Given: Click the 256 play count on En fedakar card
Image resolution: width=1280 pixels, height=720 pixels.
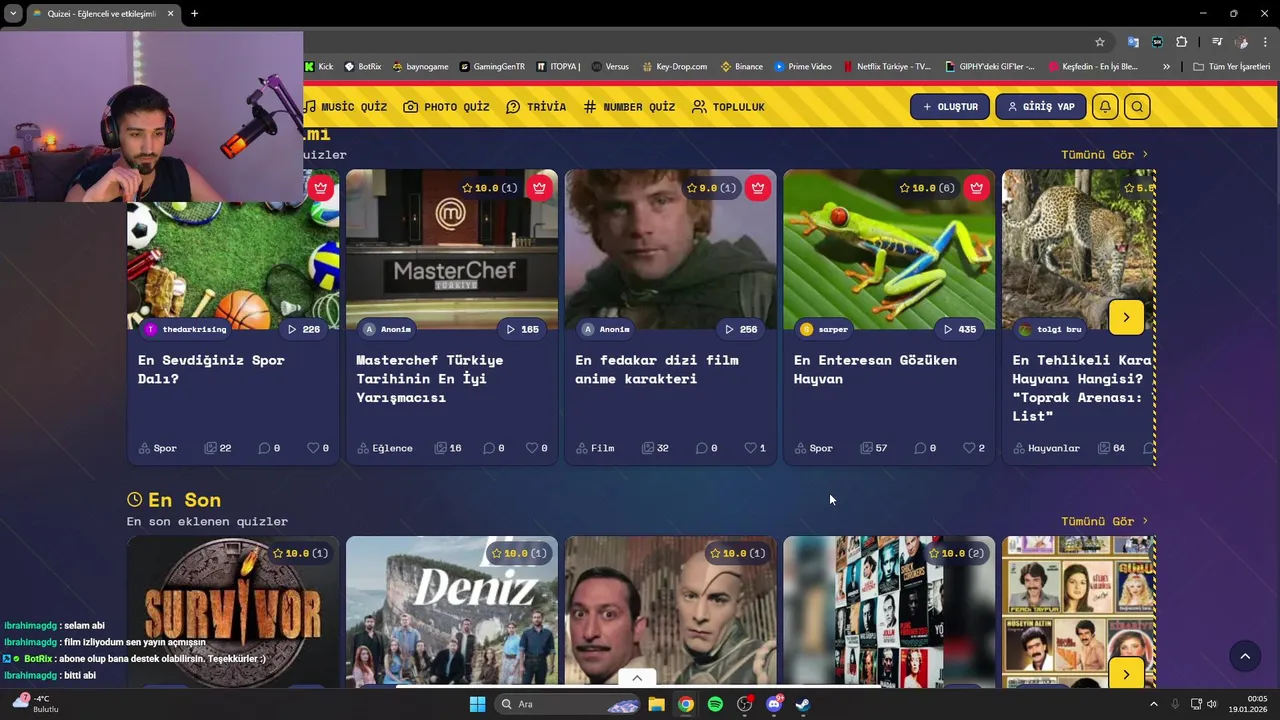Looking at the screenshot, I should click(x=741, y=329).
